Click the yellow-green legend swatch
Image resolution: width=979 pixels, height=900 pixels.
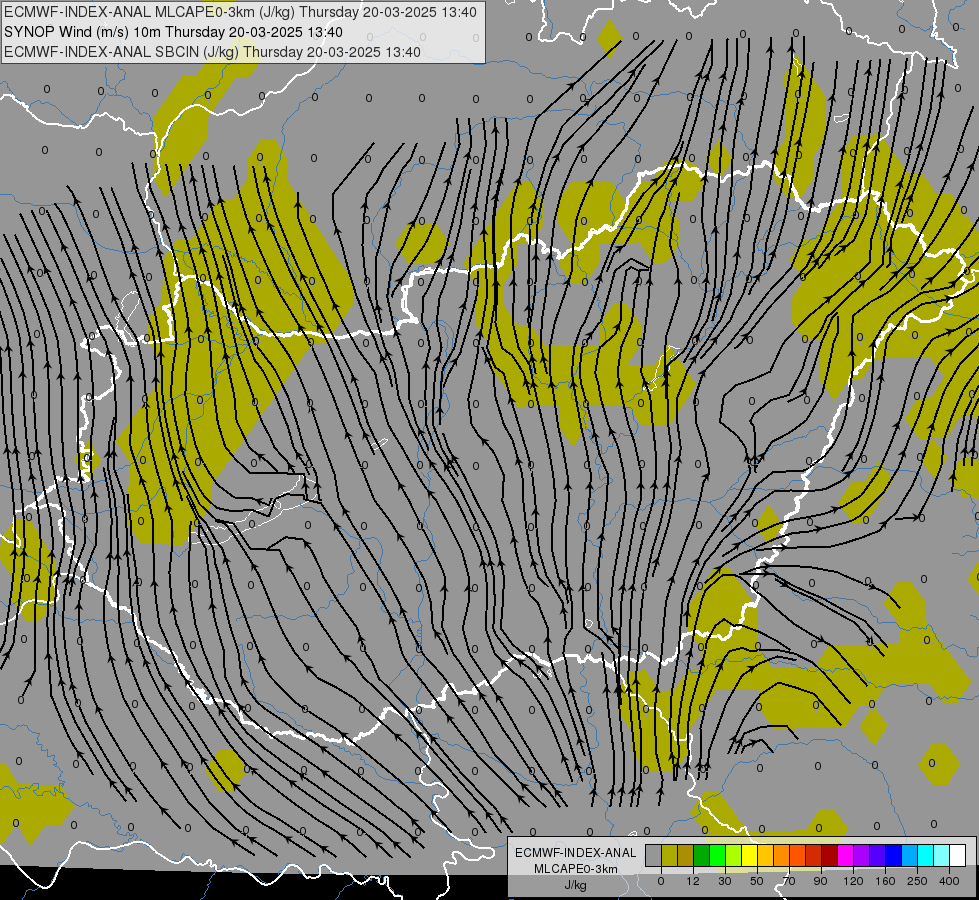pos(734,855)
